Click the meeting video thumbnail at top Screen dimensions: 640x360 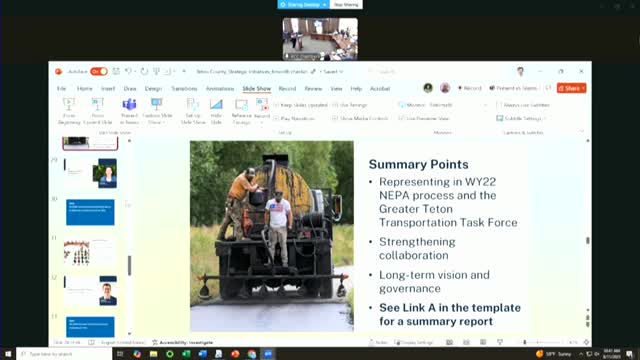[x=320, y=39]
